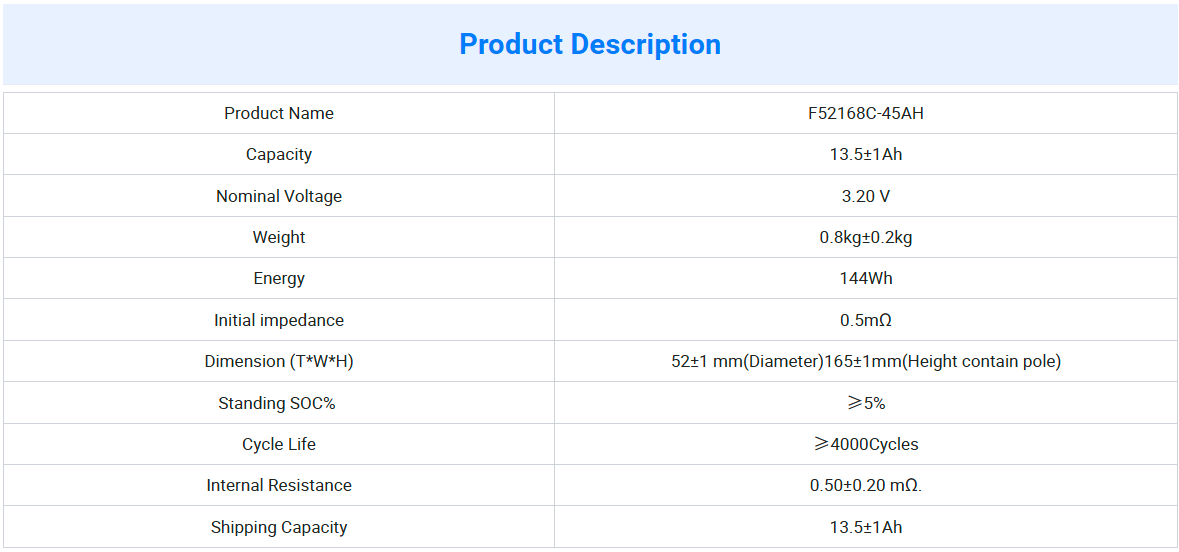Screen dimensions: 1179x552
Task: Click the Nominal Voltage label
Action: [x=279, y=196]
